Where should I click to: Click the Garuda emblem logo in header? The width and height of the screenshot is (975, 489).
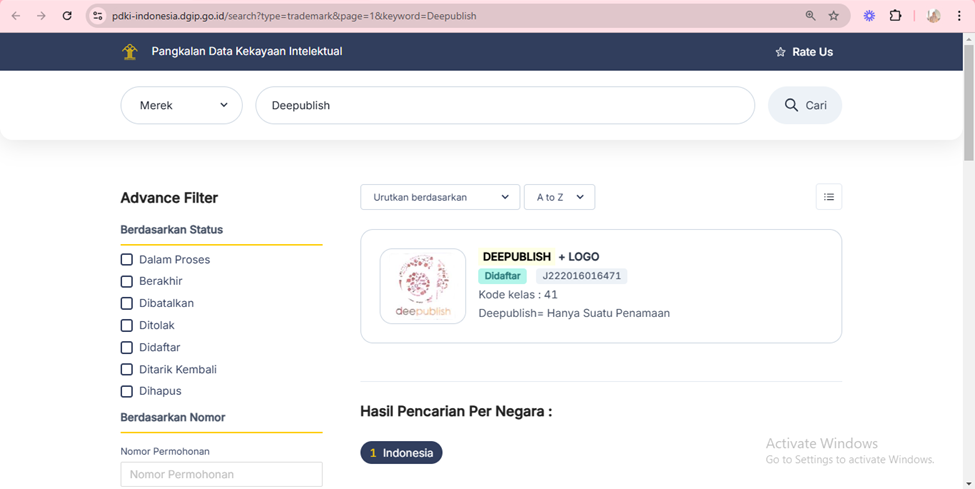tap(129, 52)
